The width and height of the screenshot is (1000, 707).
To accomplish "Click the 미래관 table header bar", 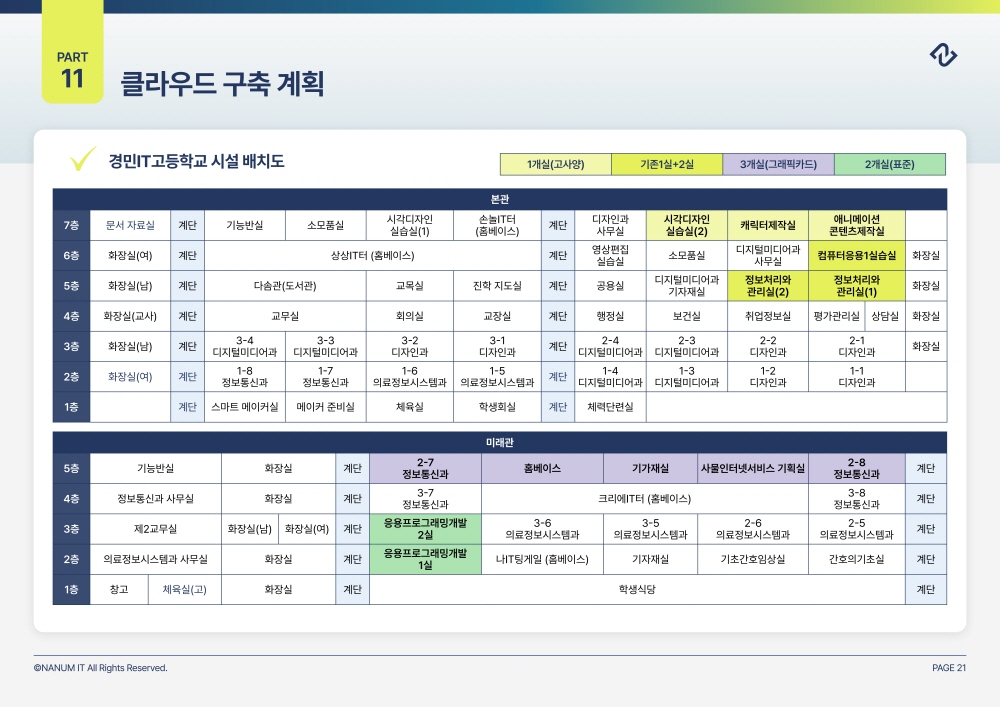I will (x=499, y=442).
